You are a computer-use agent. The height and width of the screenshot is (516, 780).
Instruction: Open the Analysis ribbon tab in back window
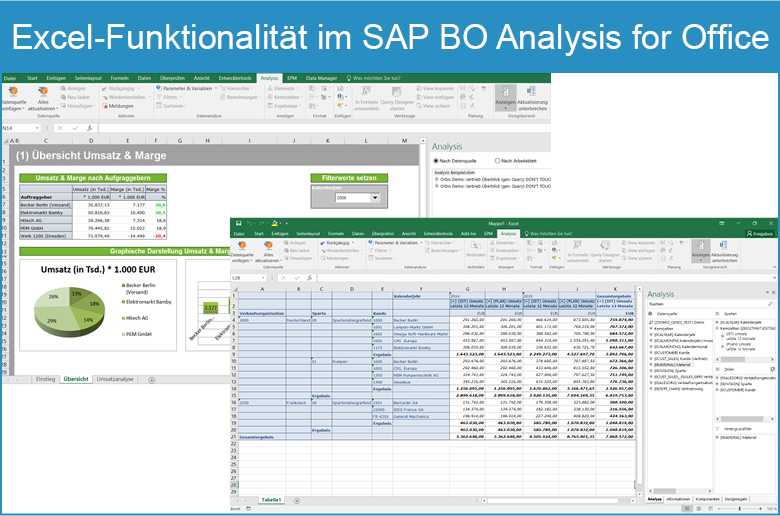[269, 78]
